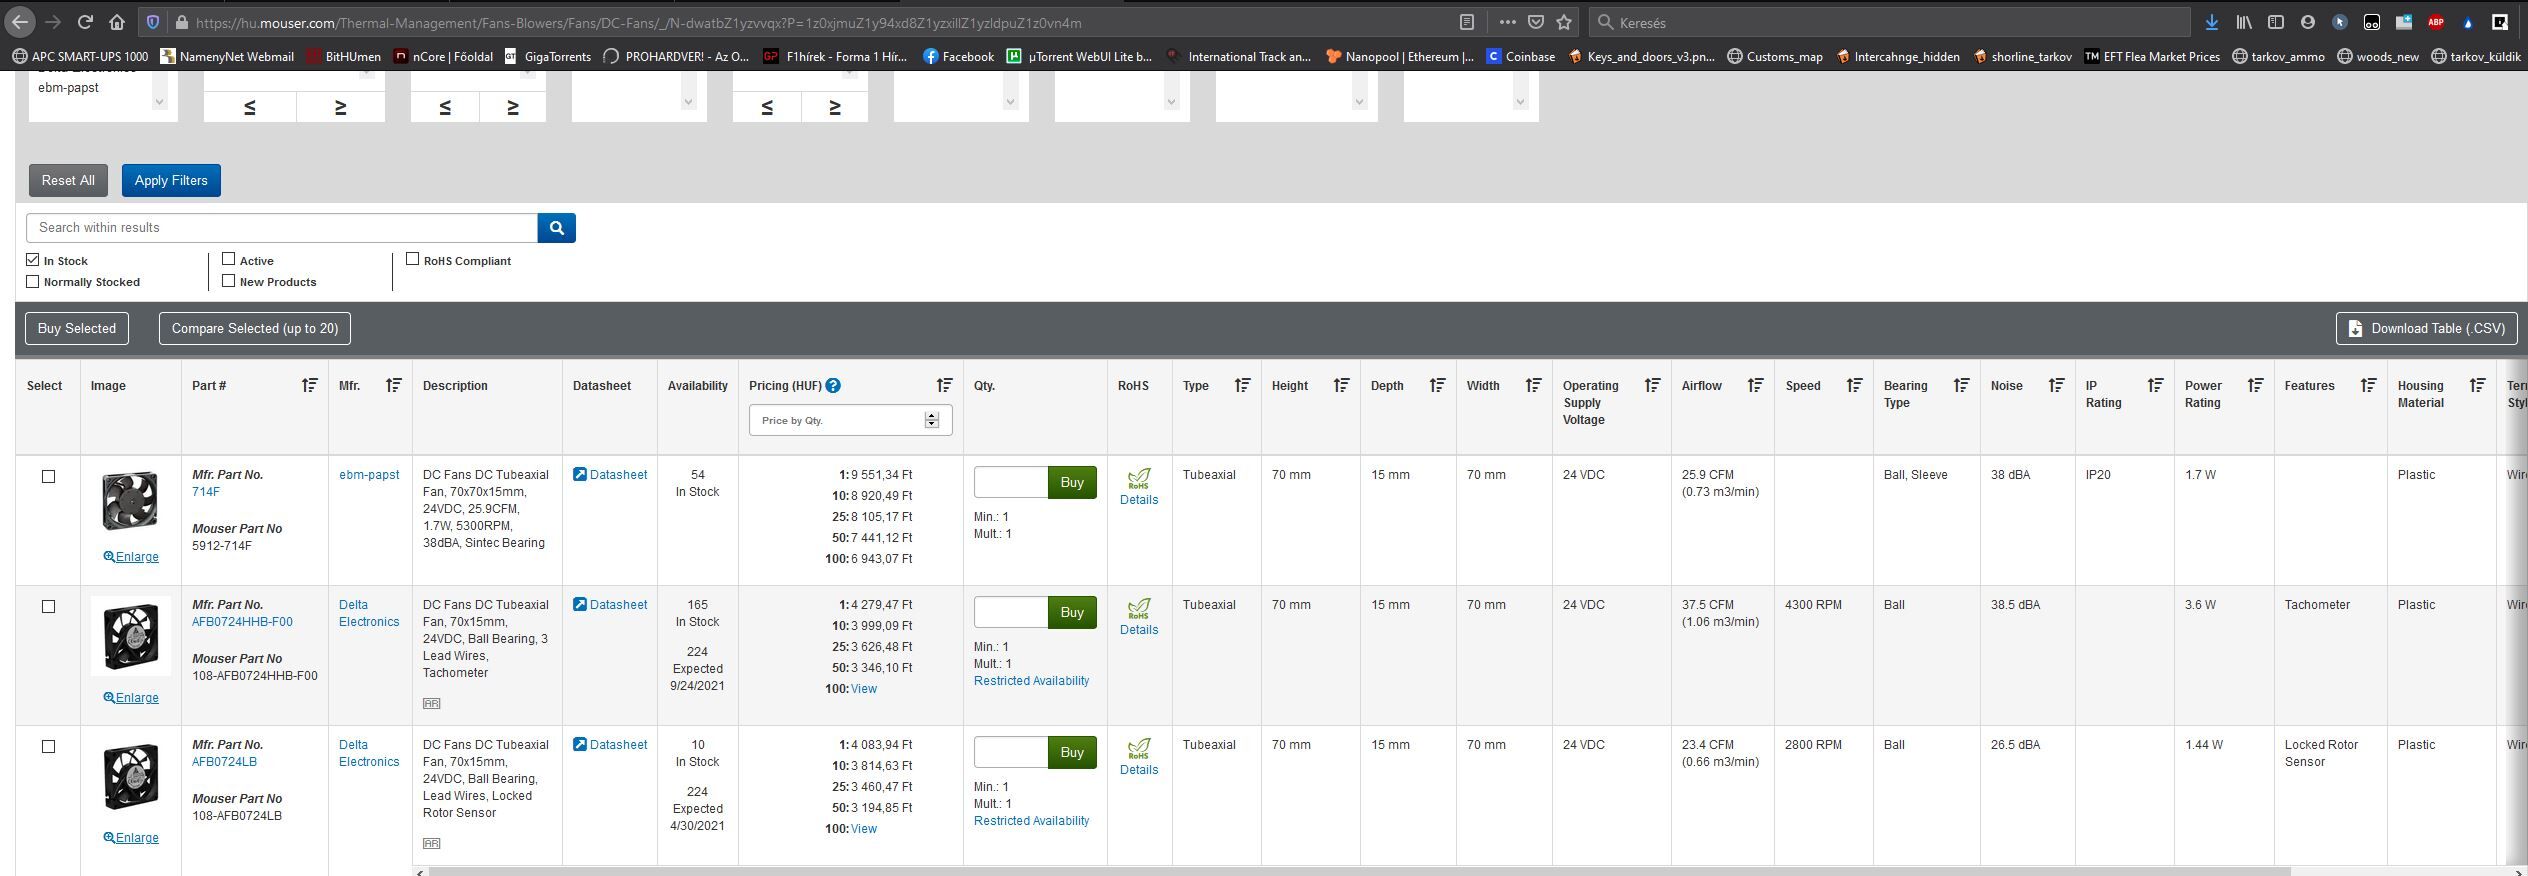Sort table by Bearing Type column
Screen dimensions: 2528x876
pos(1961,385)
